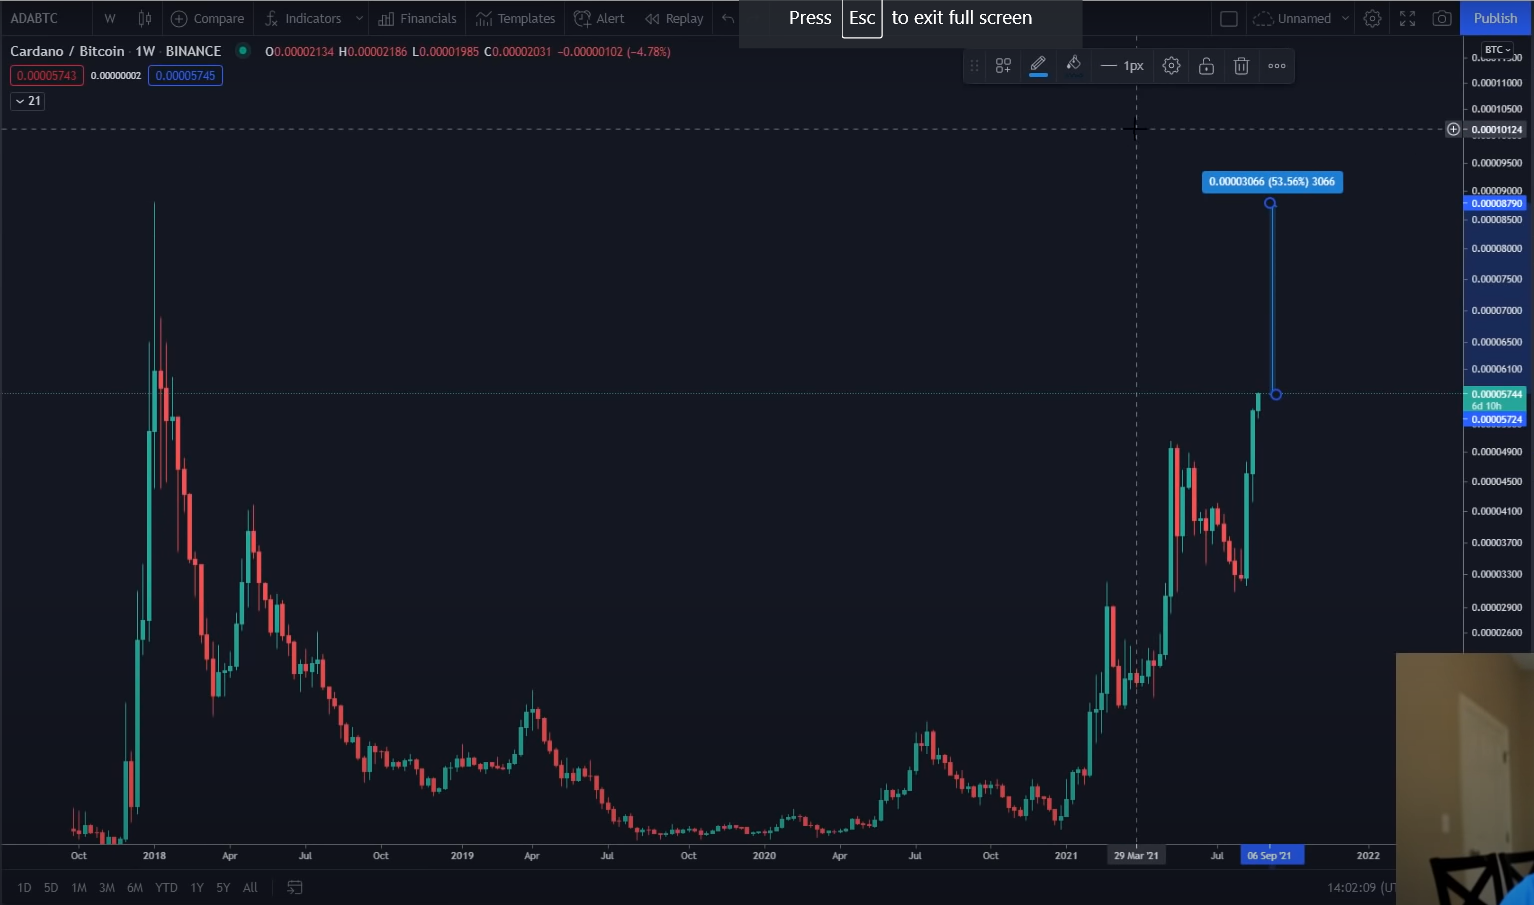Change the W weekly interval
This screenshot has height=905, width=1534.
point(110,18)
